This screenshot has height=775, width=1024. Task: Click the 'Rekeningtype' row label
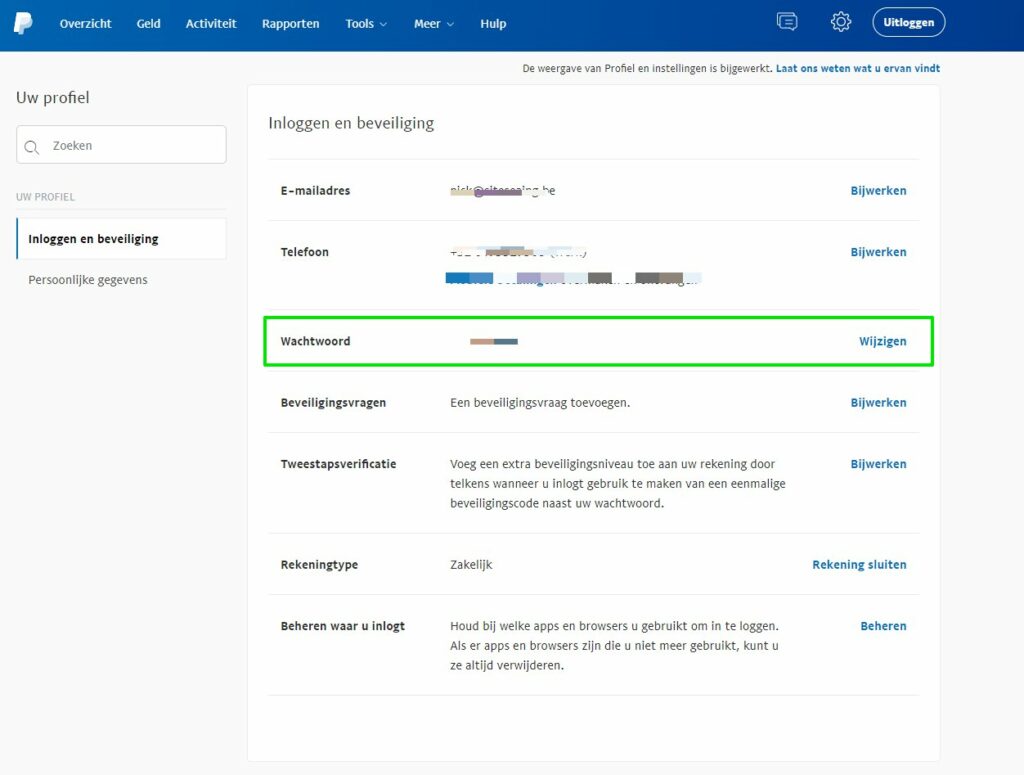click(x=319, y=565)
